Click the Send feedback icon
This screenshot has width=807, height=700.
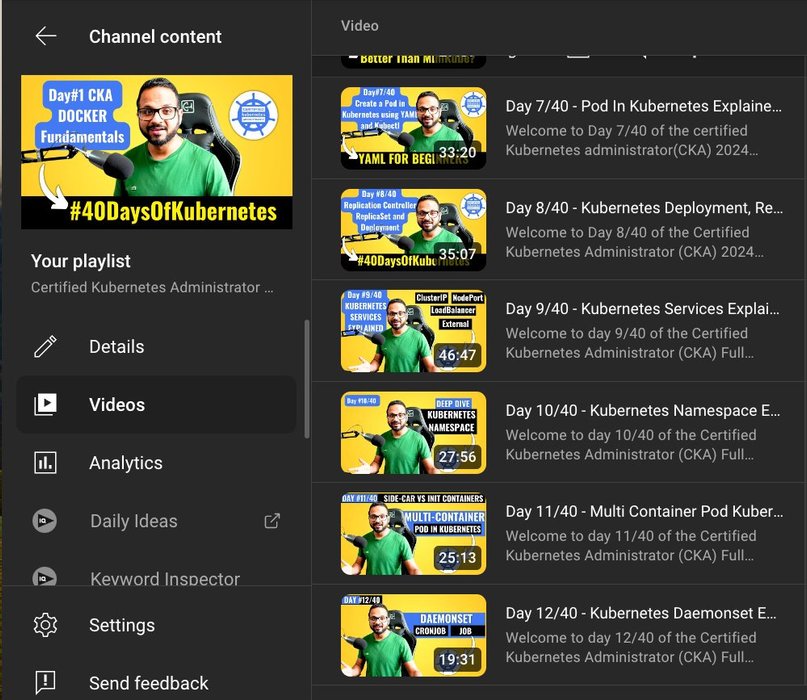[x=45, y=683]
